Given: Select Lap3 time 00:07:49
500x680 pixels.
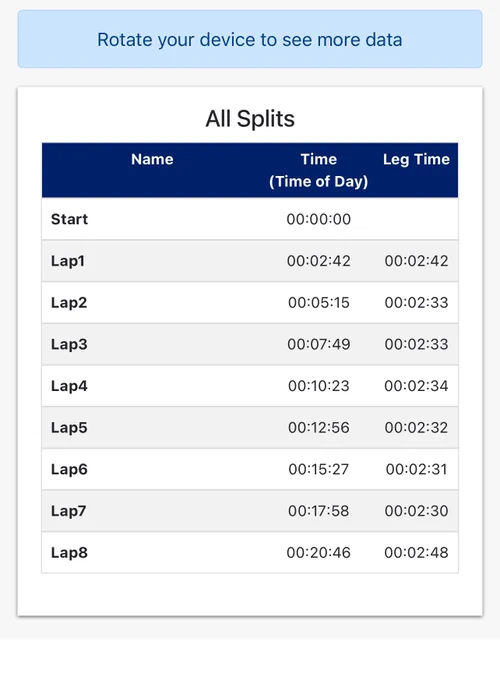Looking at the screenshot, I should [318, 344].
